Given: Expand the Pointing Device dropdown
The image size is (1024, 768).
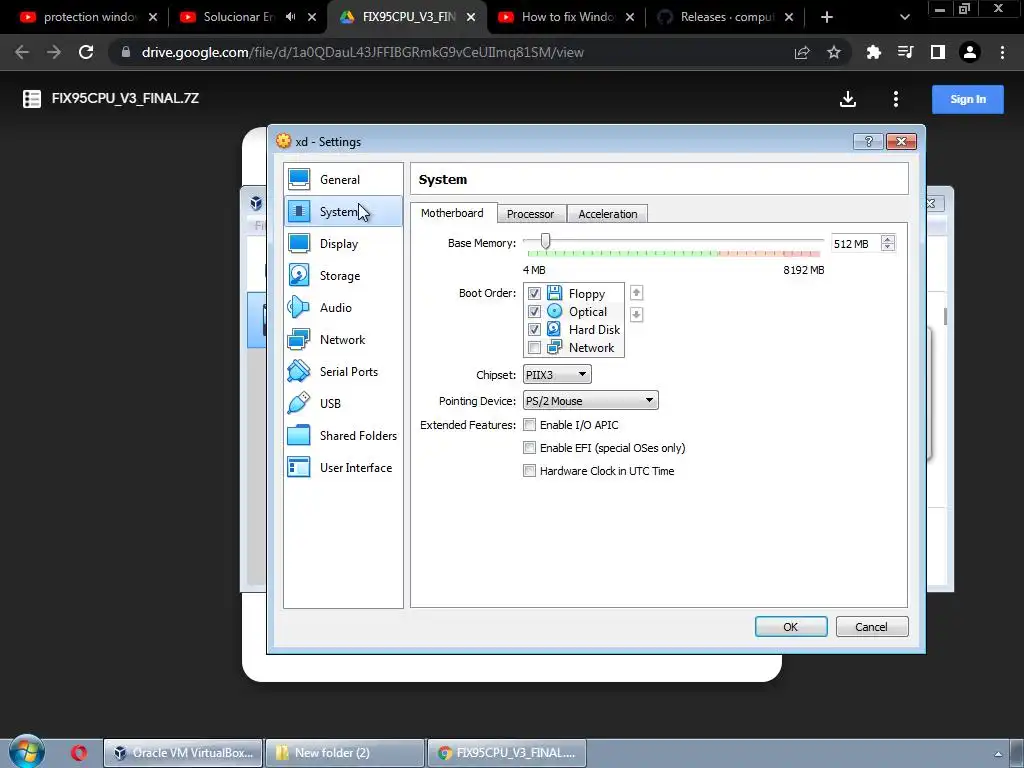Looking at the screenshot, I should (x=590, y=400).
